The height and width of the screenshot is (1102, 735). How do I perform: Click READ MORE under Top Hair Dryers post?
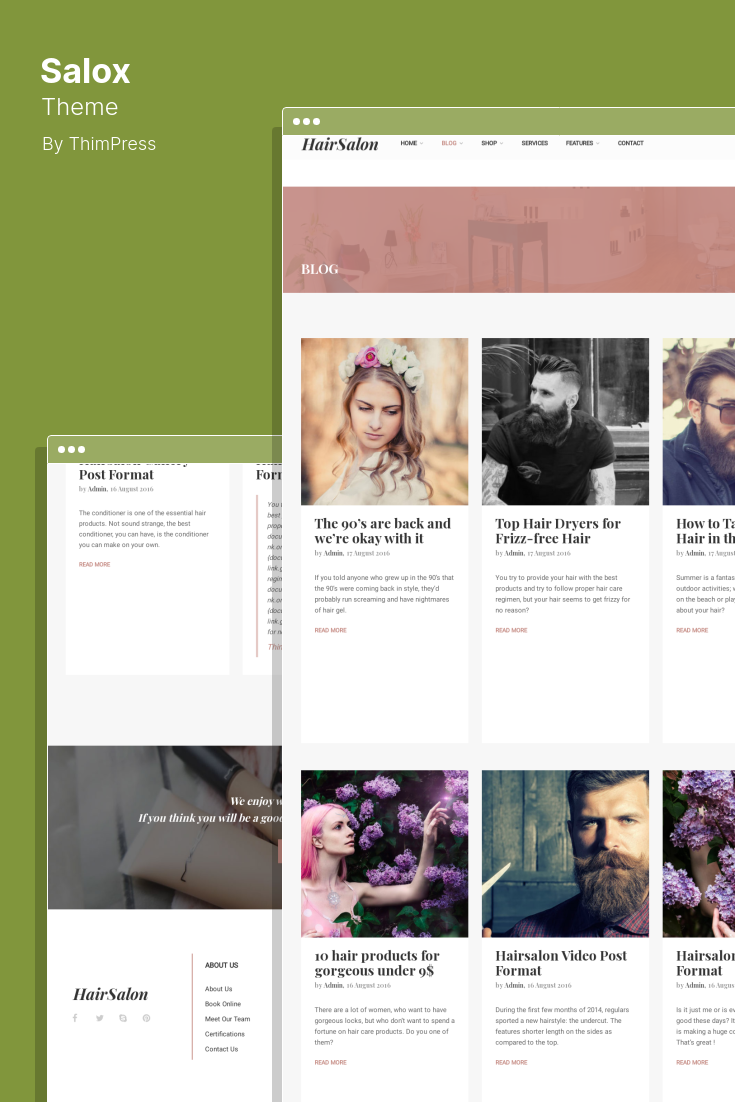[511, 630]
